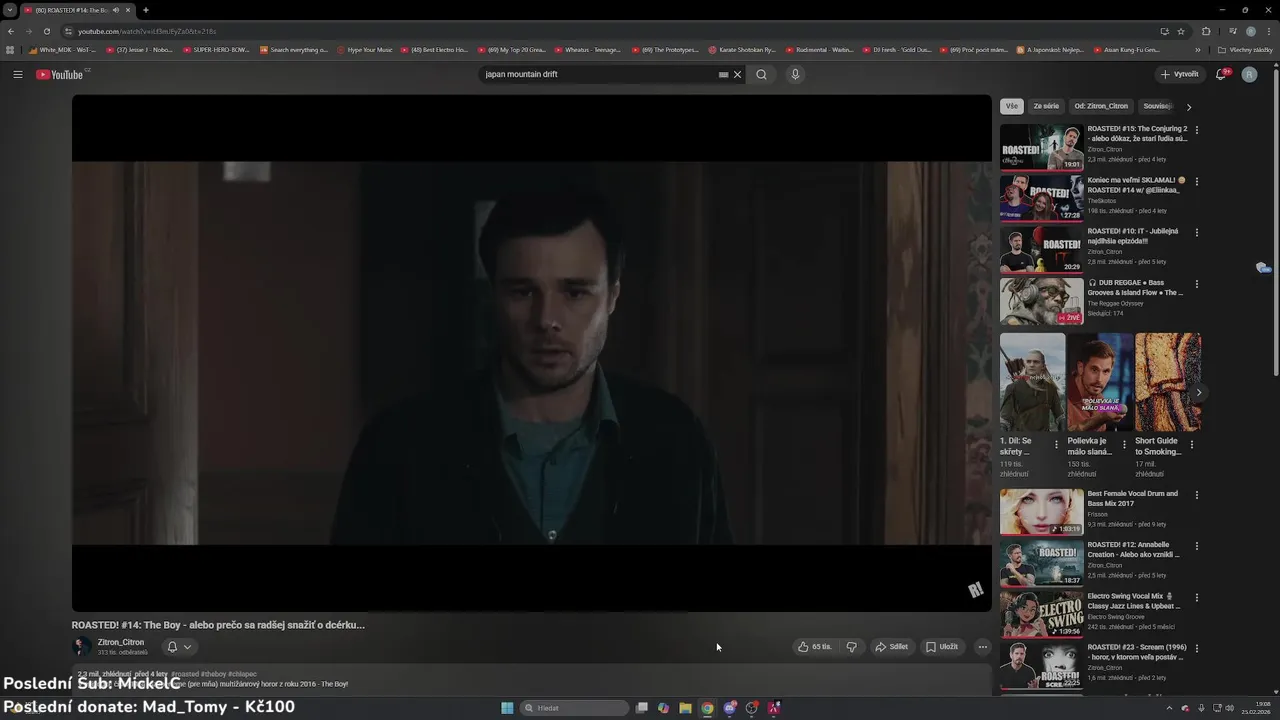Click the Vytvořit create button
This screenshot has width=1280, height=720.
click(1179, 74)
